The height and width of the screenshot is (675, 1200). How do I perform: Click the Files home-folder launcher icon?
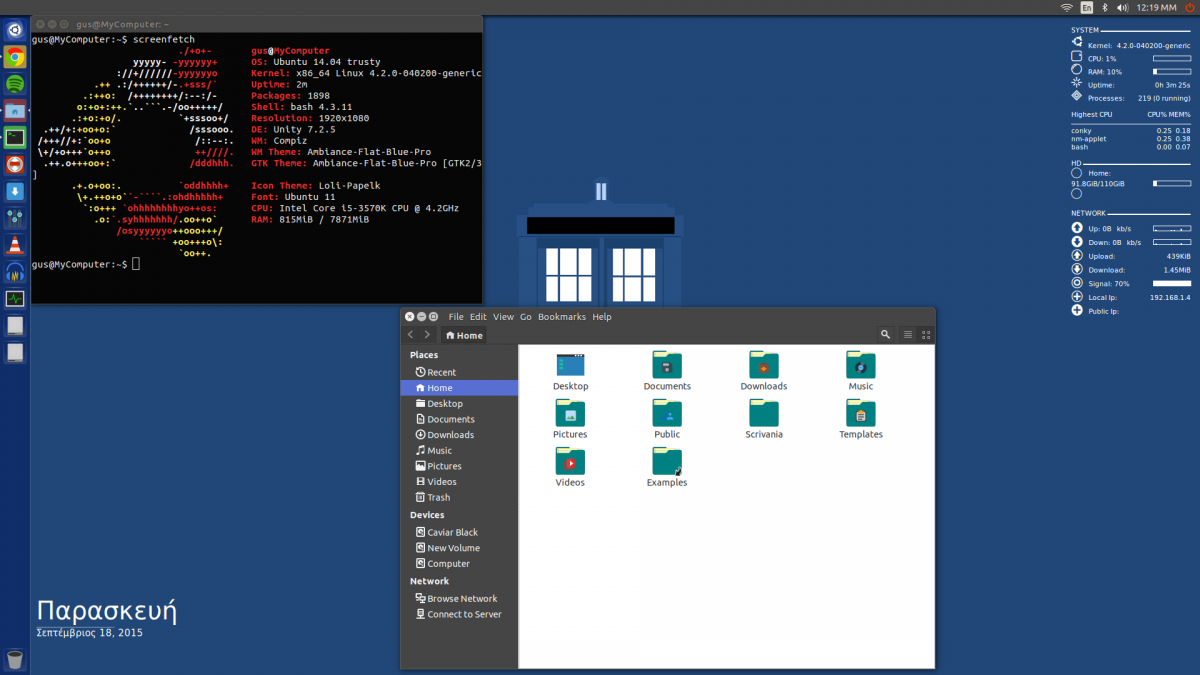(15, 111)
